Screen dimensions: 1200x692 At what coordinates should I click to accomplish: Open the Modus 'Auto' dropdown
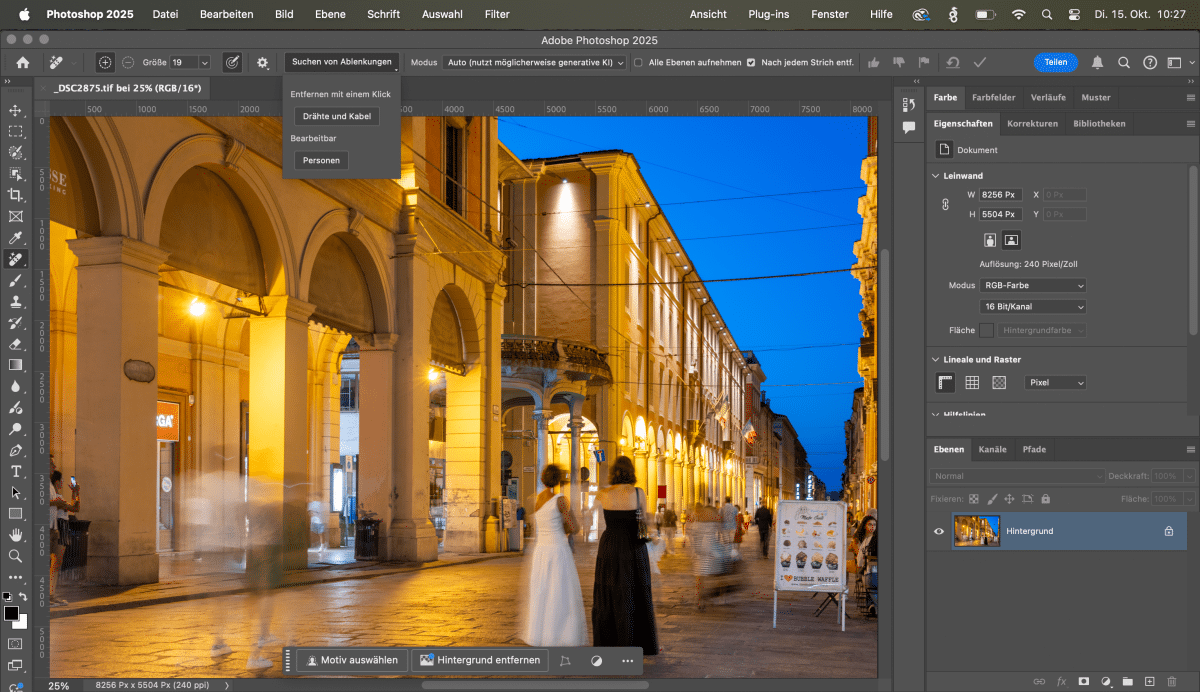(x=535, y=62)
